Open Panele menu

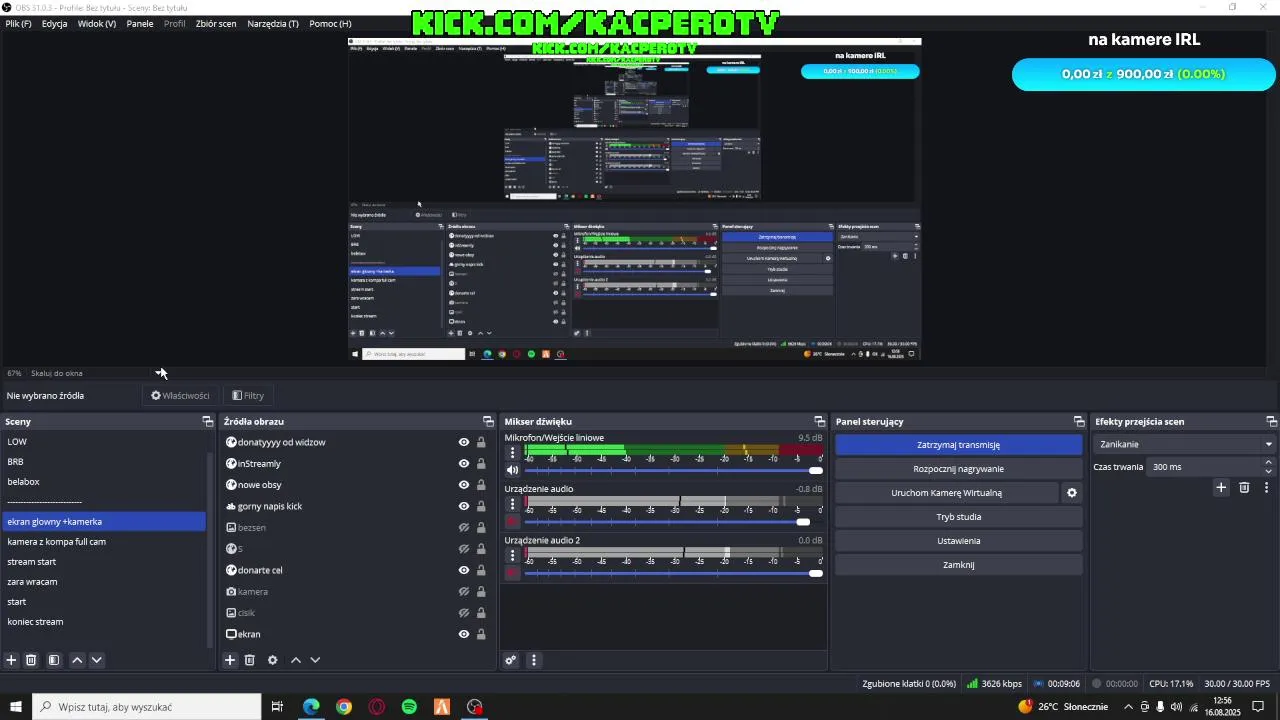click(140, 23)
